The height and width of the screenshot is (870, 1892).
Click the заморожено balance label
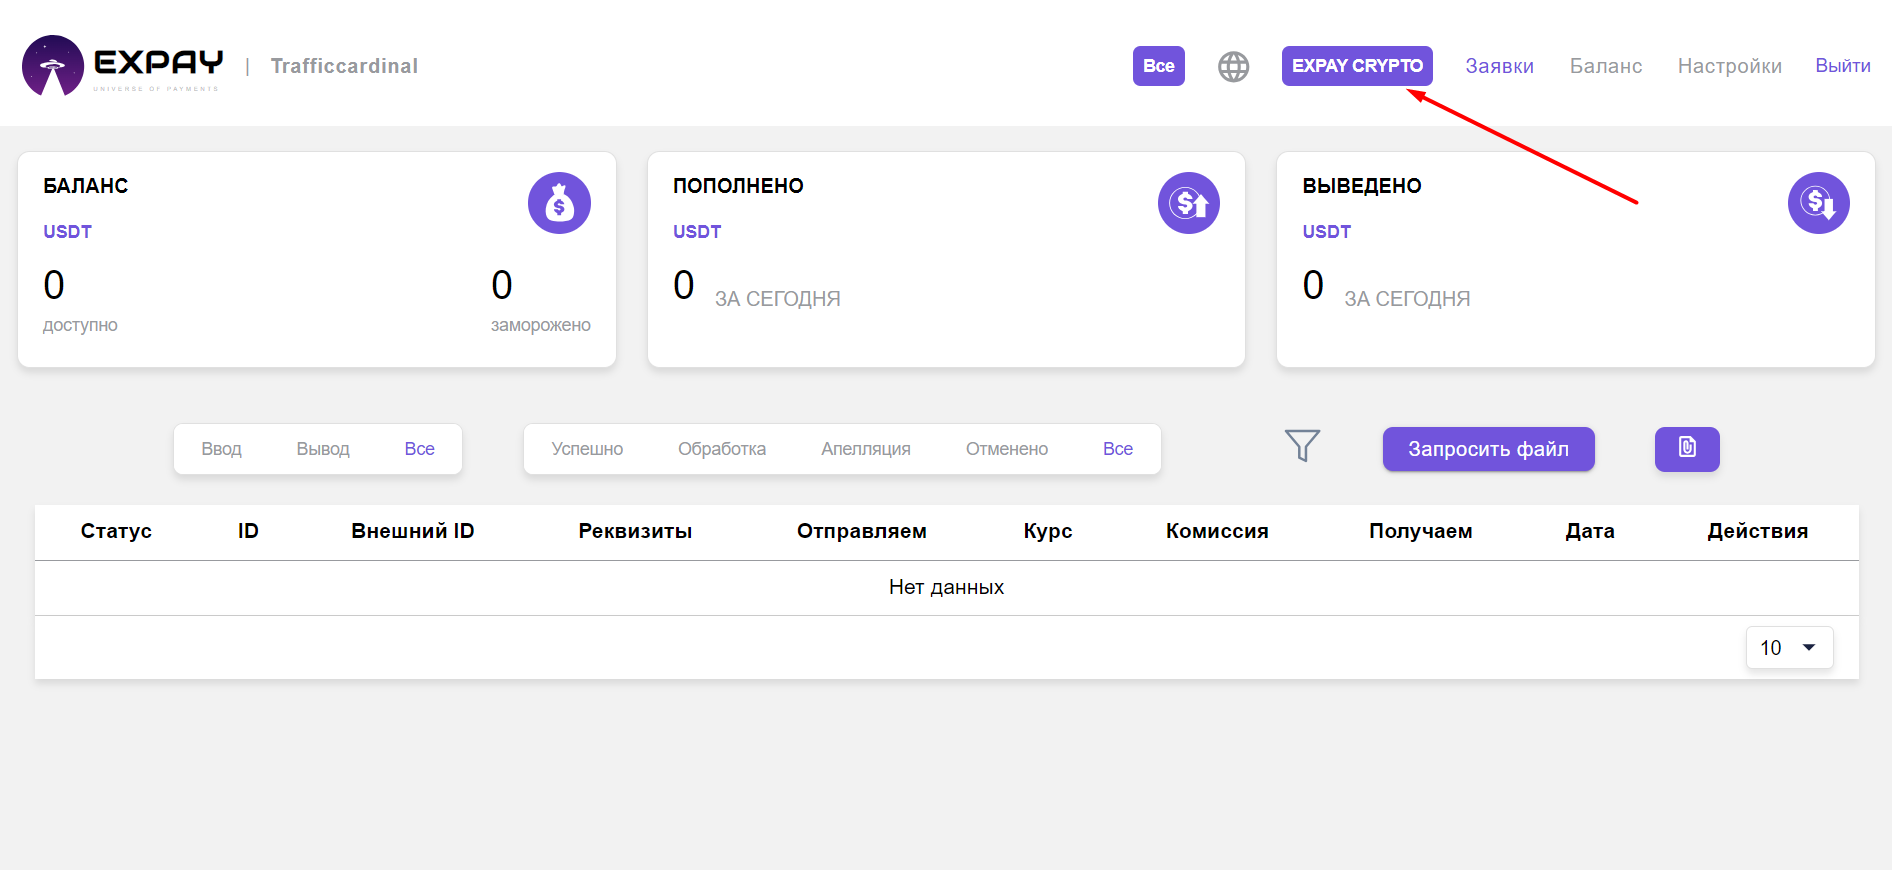540,325
